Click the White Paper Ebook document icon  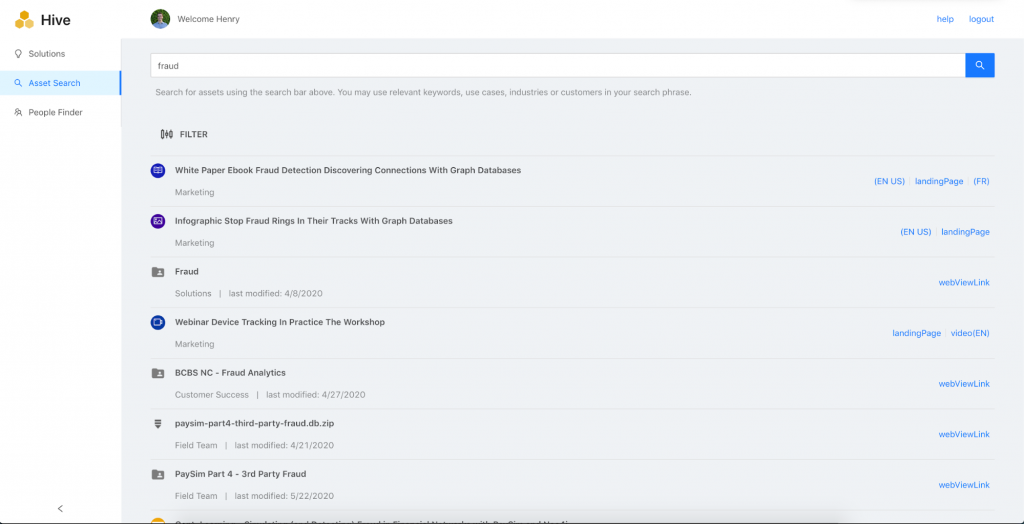(x=158, y=171)
